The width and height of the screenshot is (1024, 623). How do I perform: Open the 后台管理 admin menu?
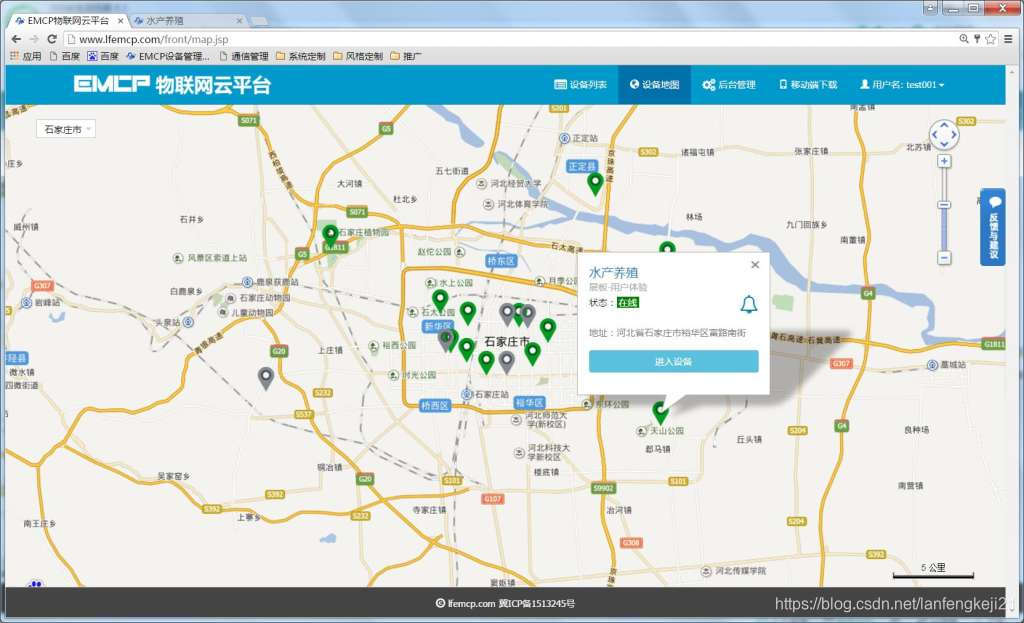729,85
